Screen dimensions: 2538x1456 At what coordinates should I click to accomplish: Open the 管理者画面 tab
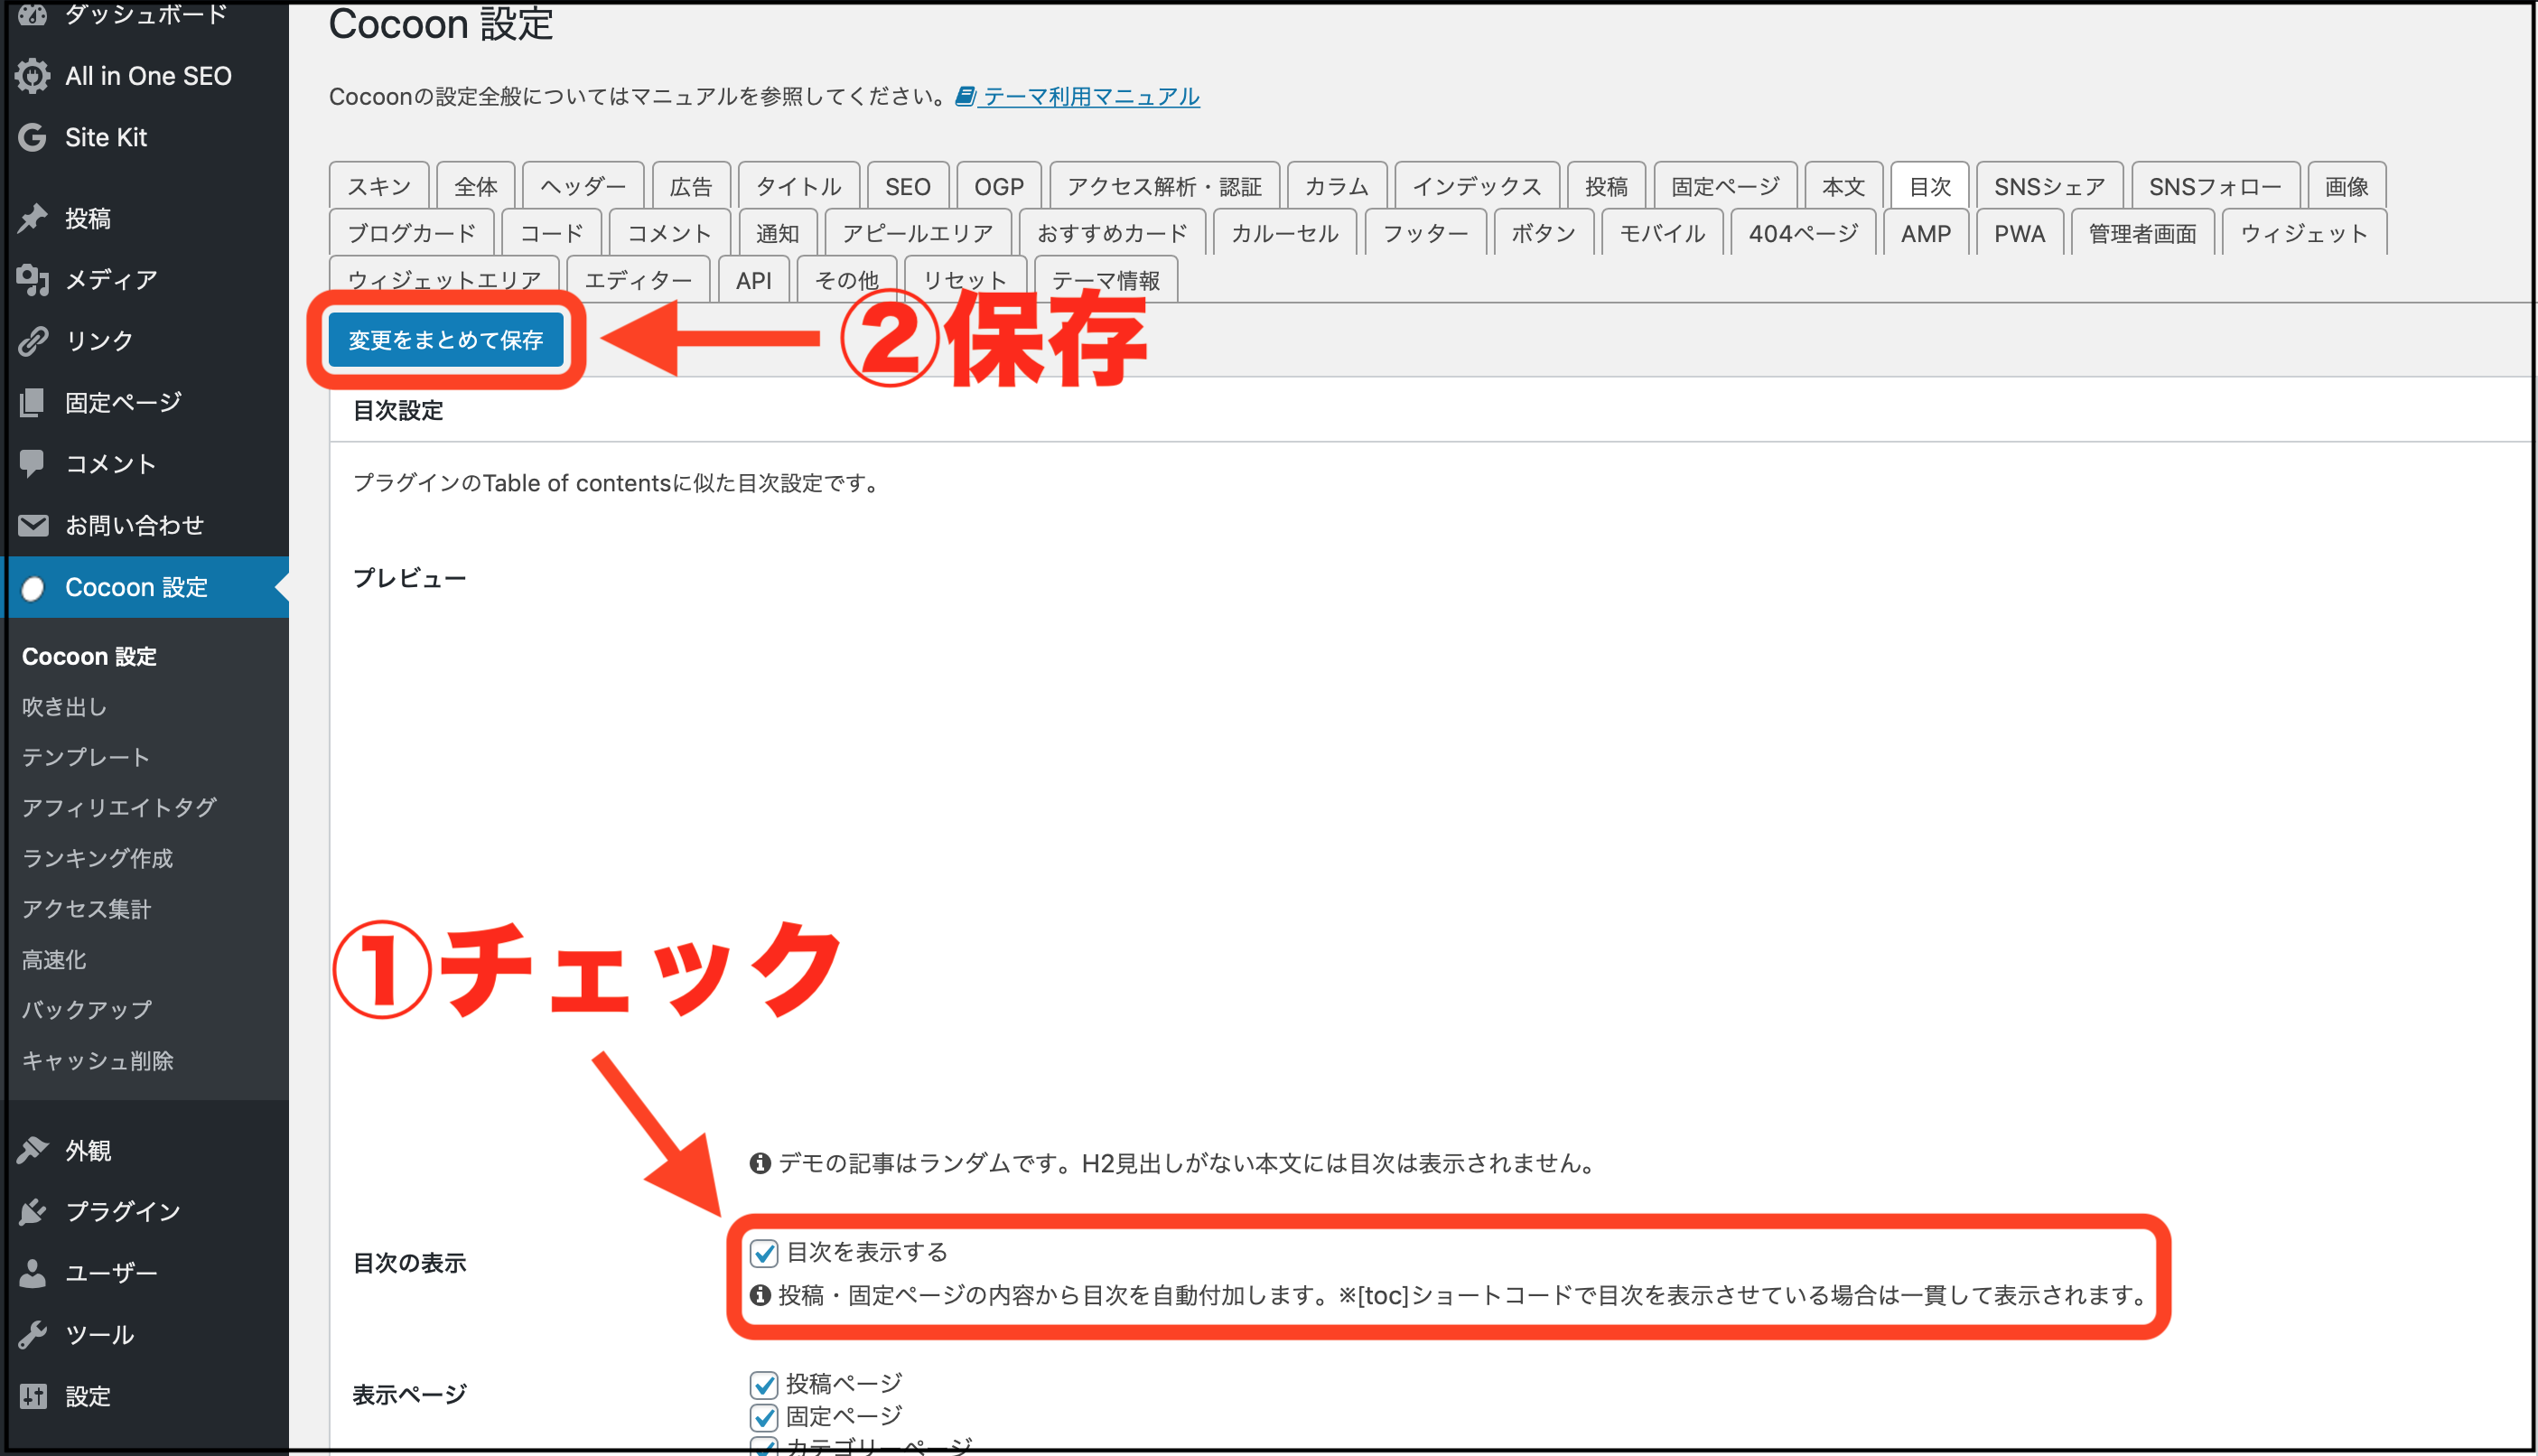(x=2143, y=233)
